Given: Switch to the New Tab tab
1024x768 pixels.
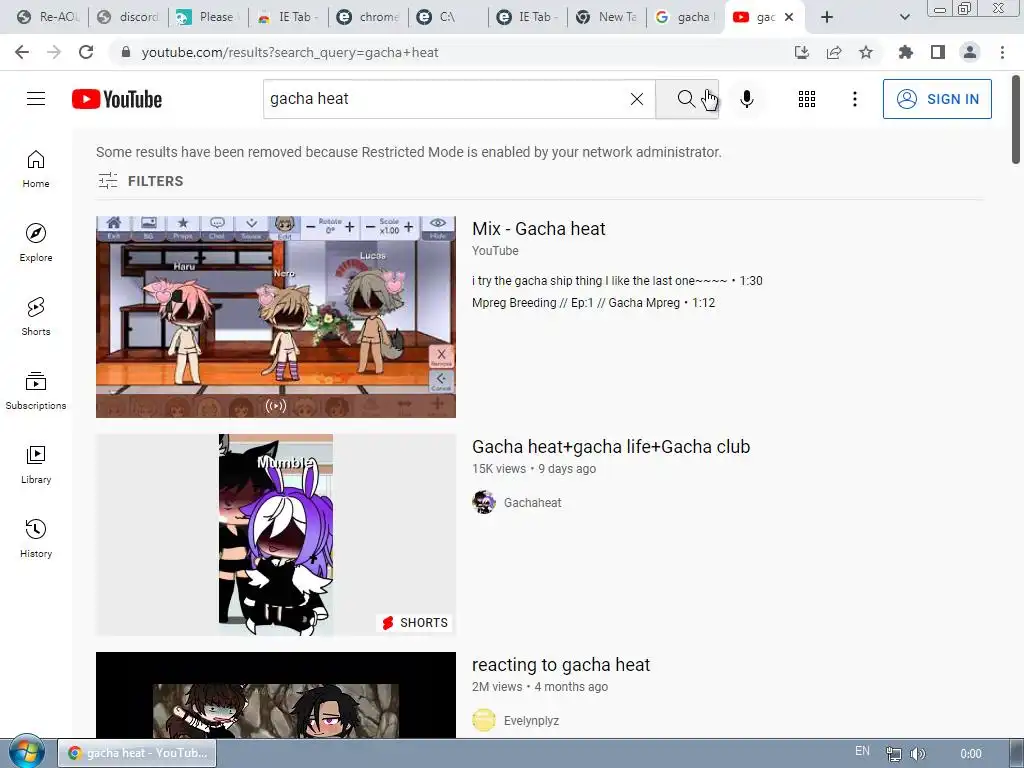Looking at the screenshot, I should [607, 17].
